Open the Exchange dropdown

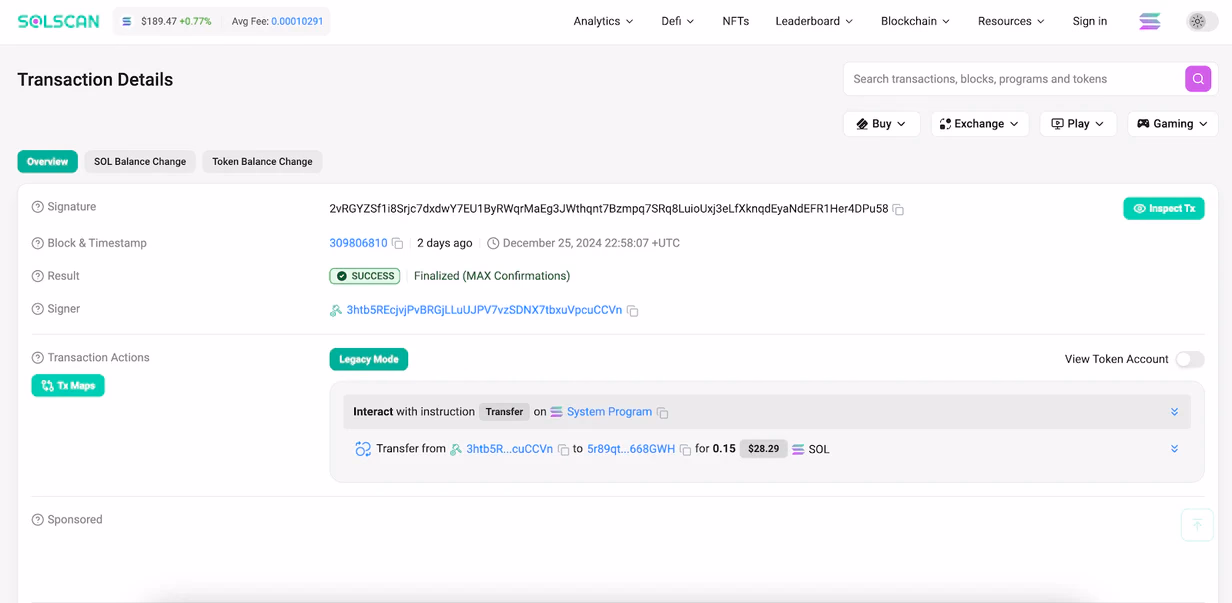(x=979, y=124)
